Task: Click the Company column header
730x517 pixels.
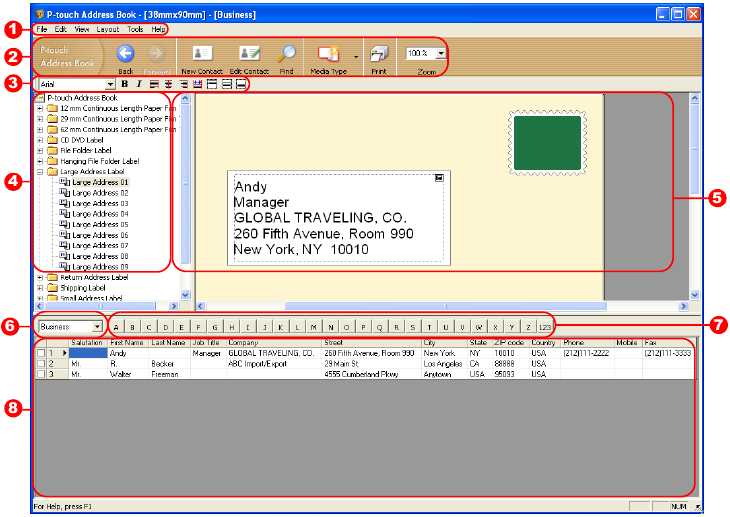Action: (x=274, y=343)
